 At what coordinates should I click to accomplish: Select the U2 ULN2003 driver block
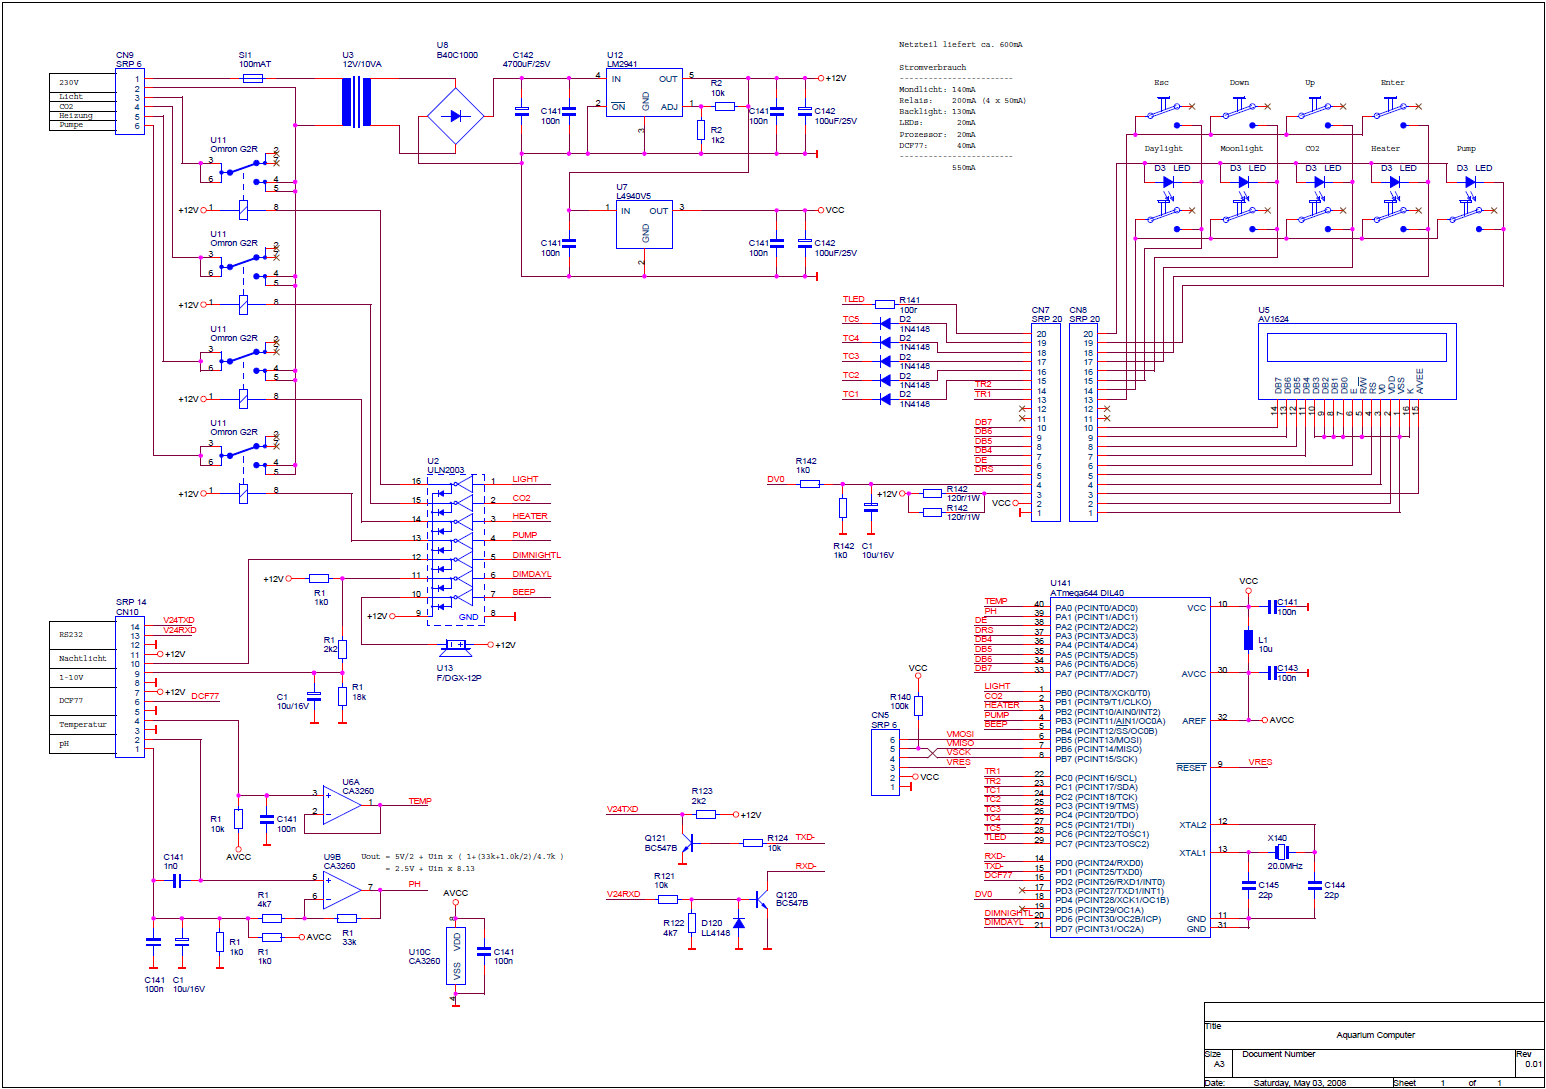point(456,551)
